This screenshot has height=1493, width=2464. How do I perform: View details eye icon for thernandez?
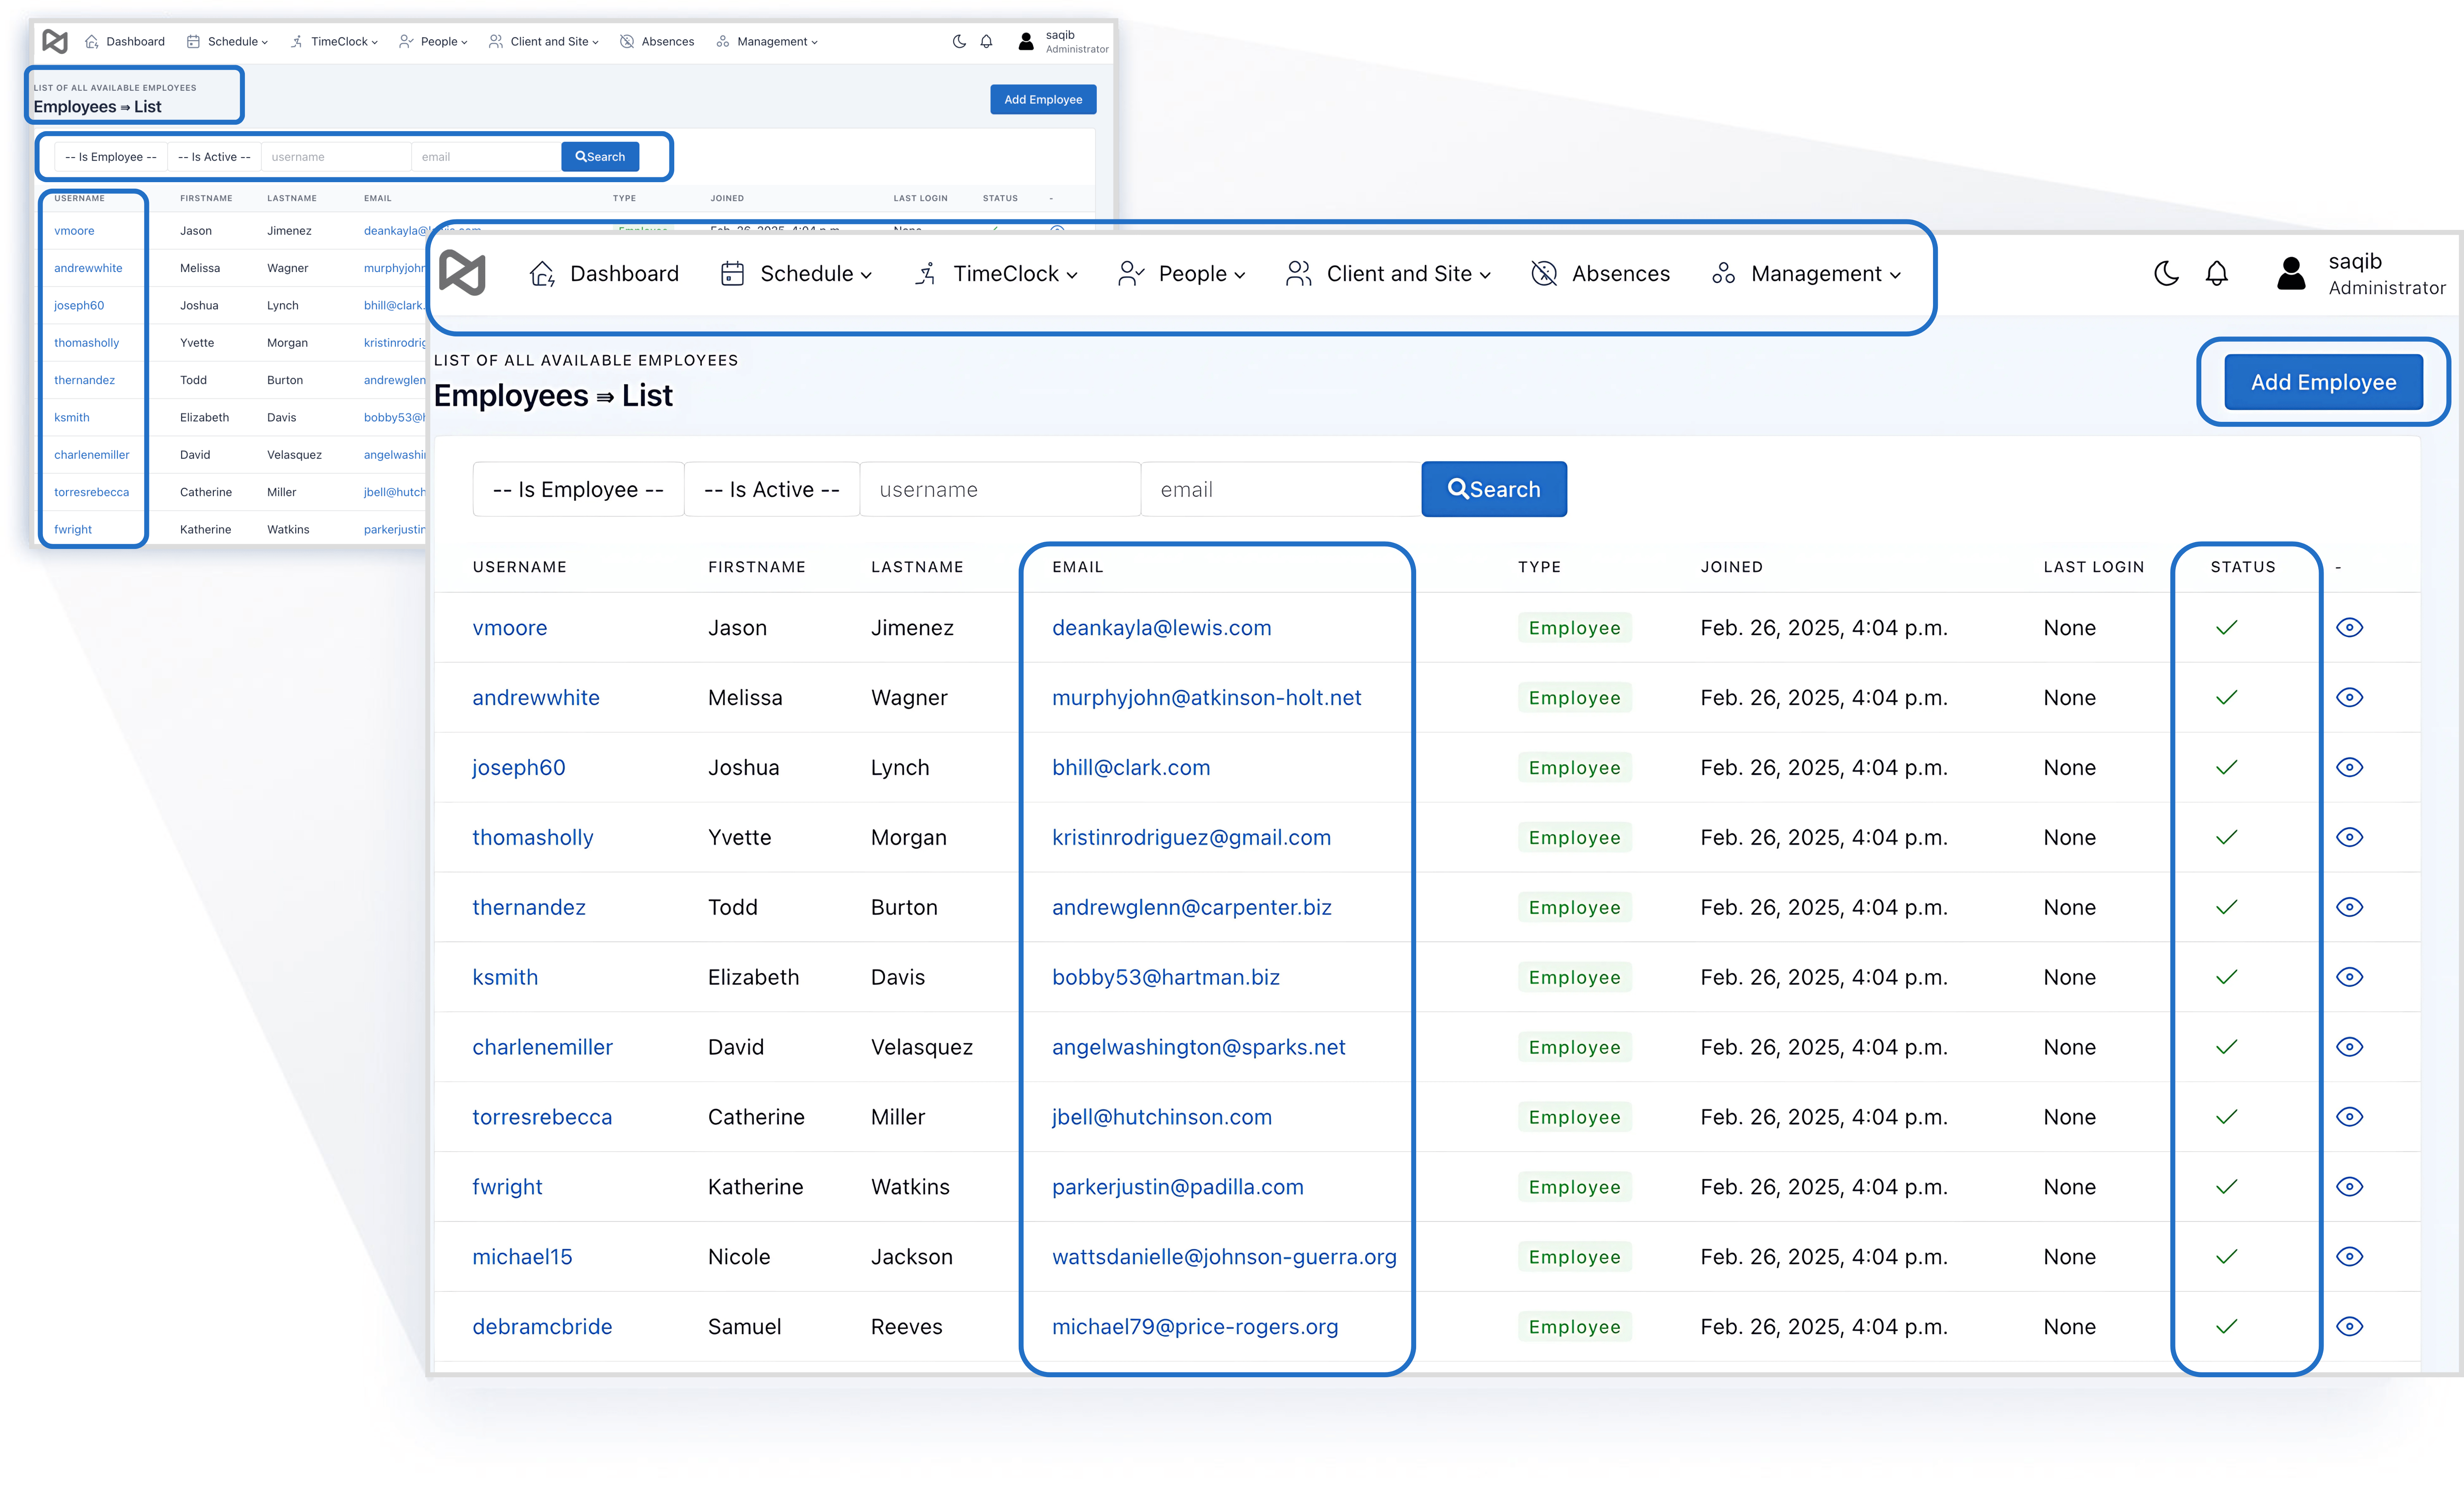(x=2349, y=907)
